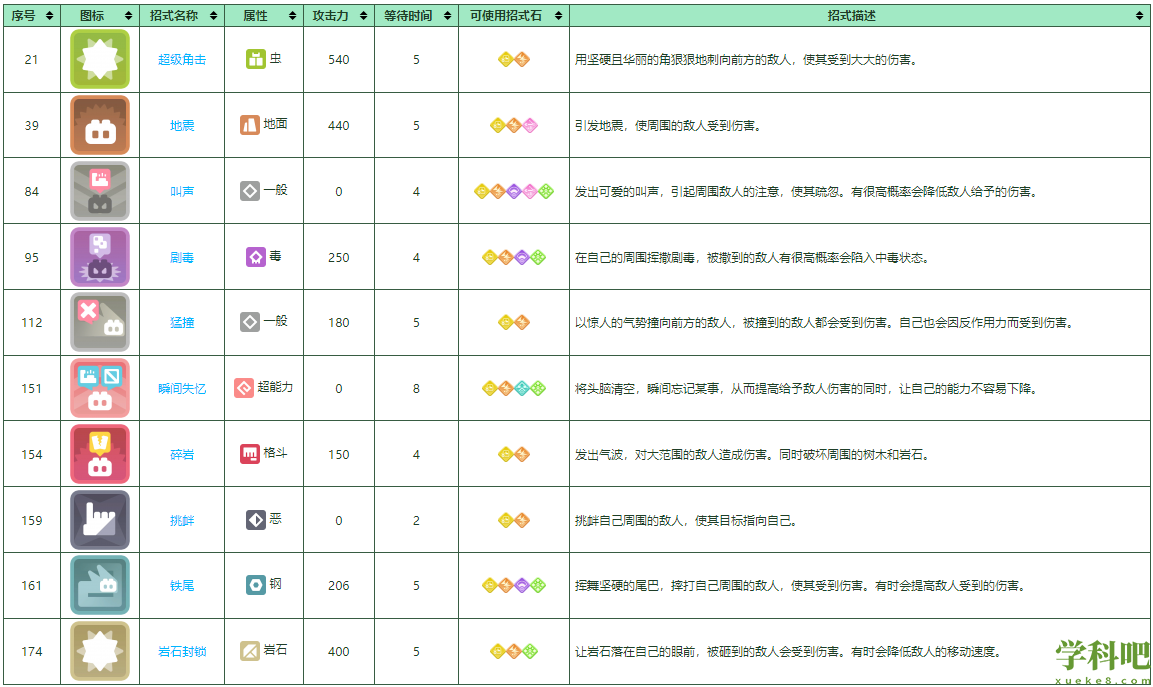Click wait time value 2

[x=416, y=521]
